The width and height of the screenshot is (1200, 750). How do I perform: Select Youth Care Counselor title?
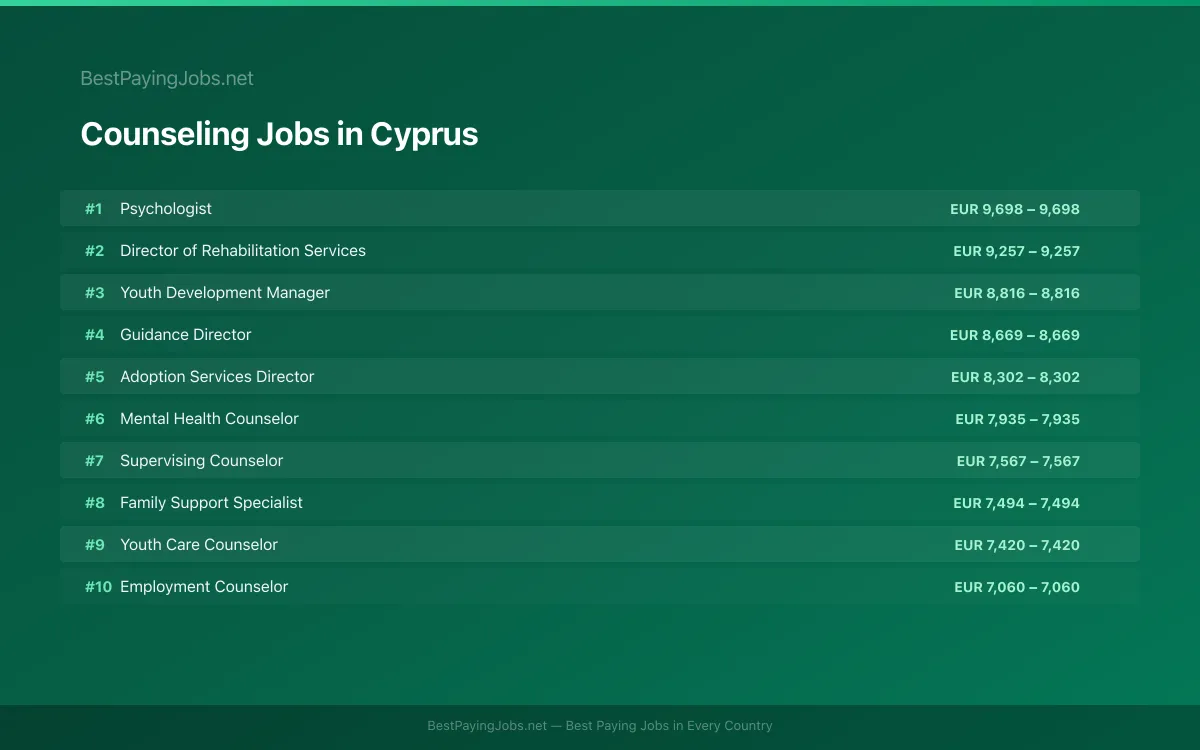tap(199, 545)
